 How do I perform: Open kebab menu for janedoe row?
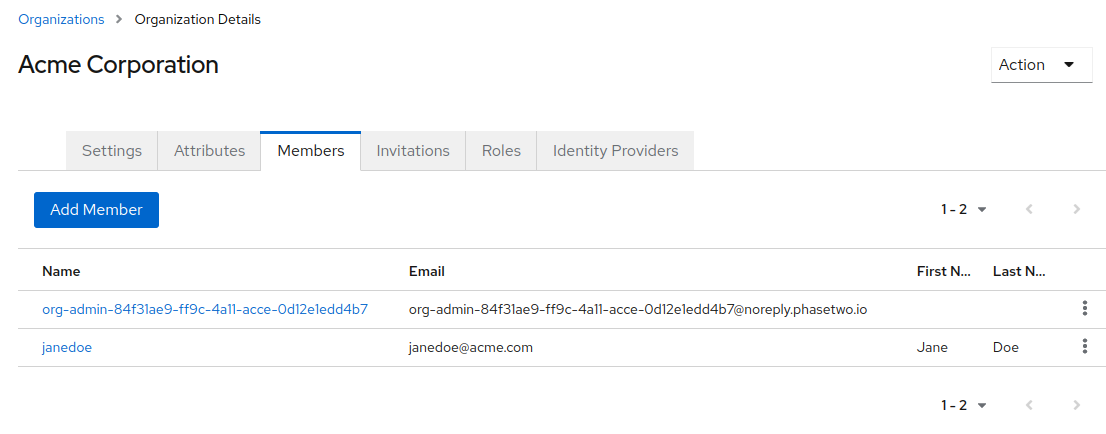tap(1084, 346)
